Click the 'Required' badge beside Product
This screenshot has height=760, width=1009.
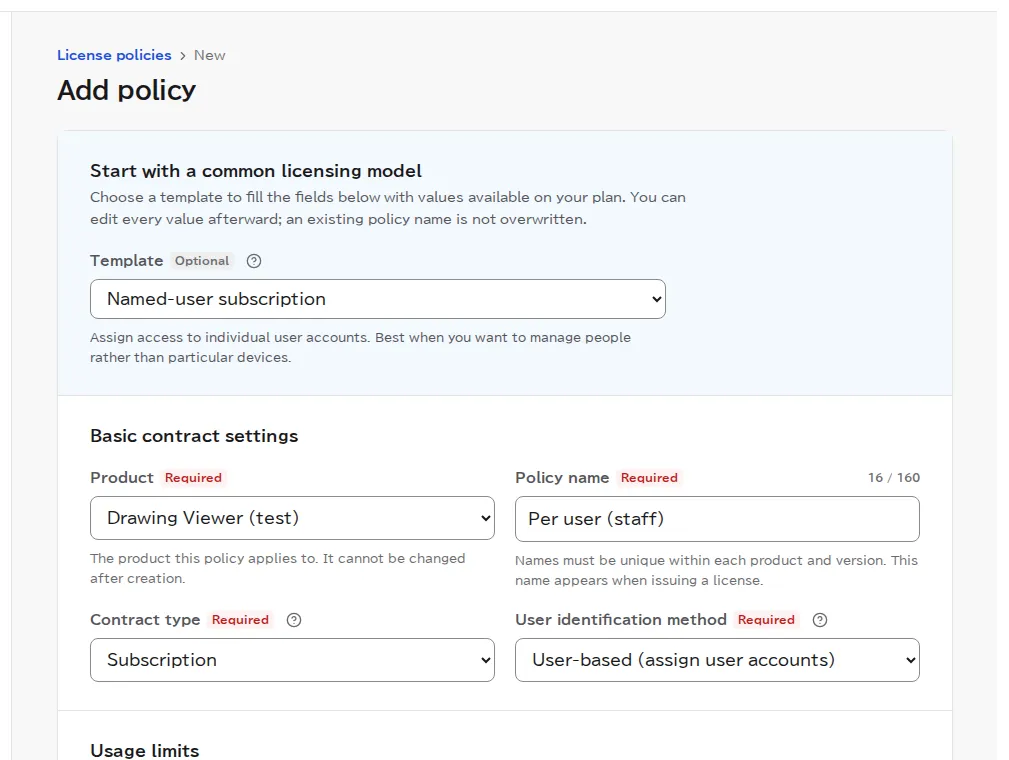193,477
